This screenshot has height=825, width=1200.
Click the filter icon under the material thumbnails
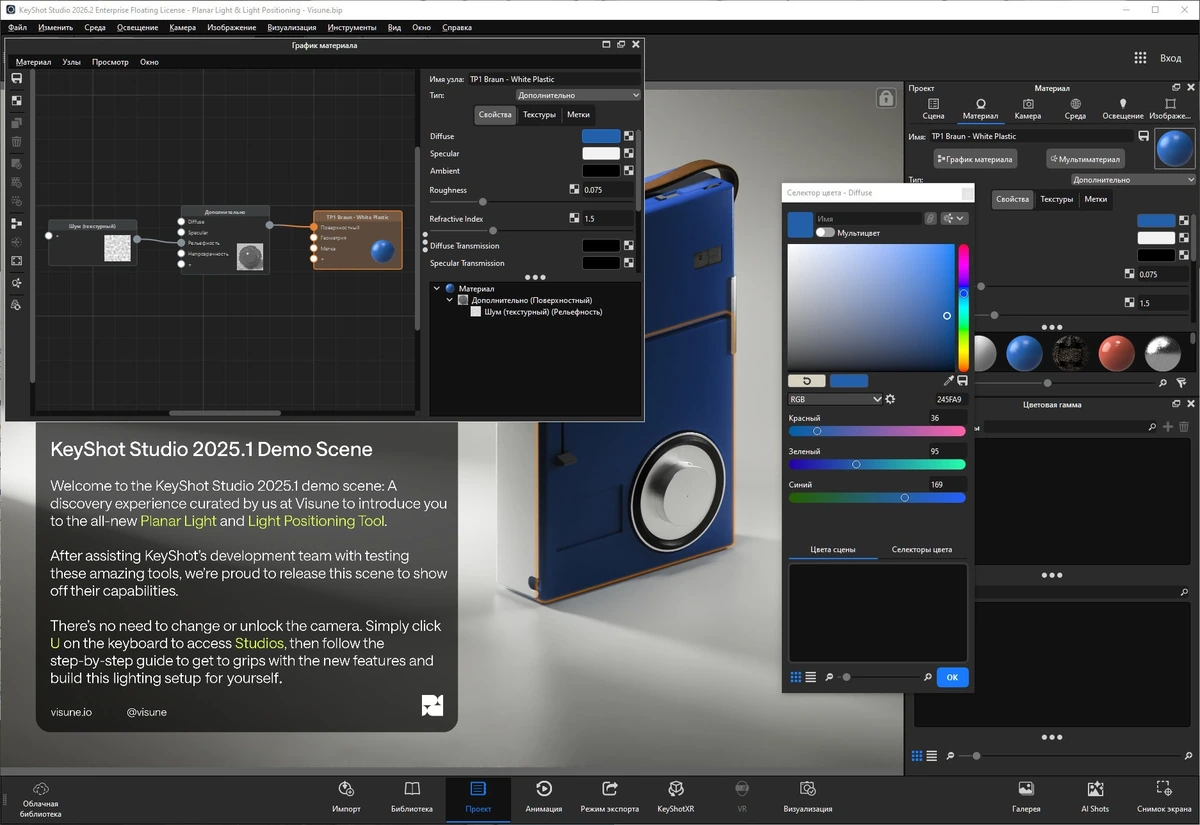point(1181,383)
